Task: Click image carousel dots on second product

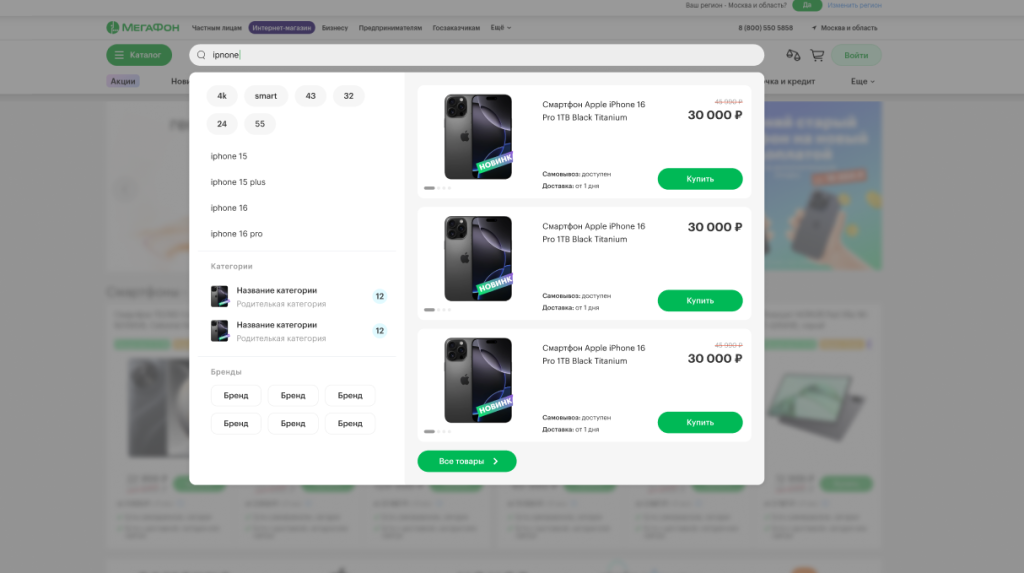Action: click(x=437, y=309)
